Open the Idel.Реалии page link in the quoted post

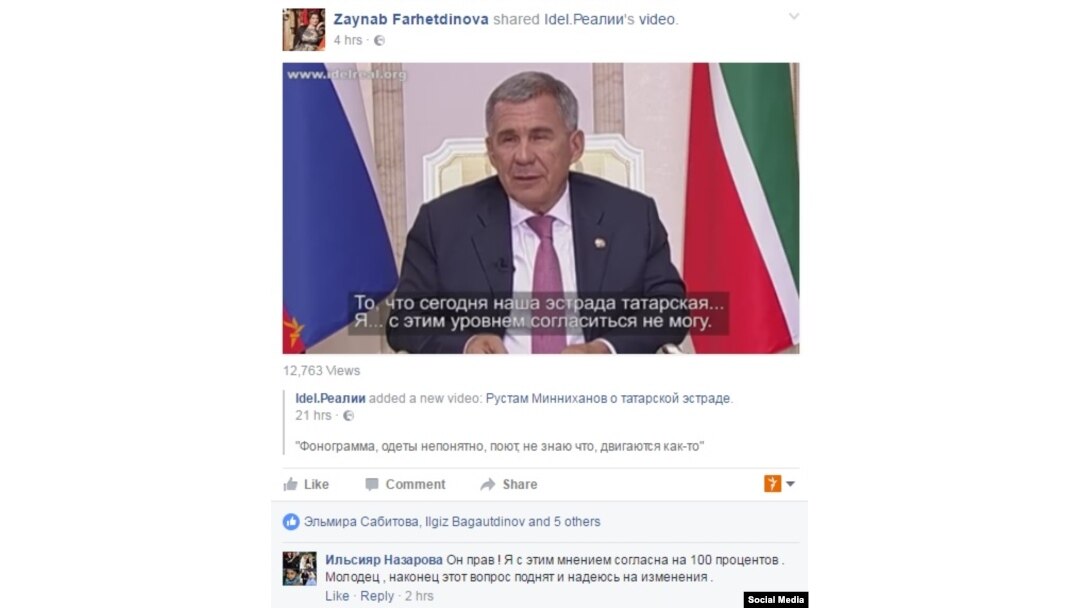click(331, 398)
